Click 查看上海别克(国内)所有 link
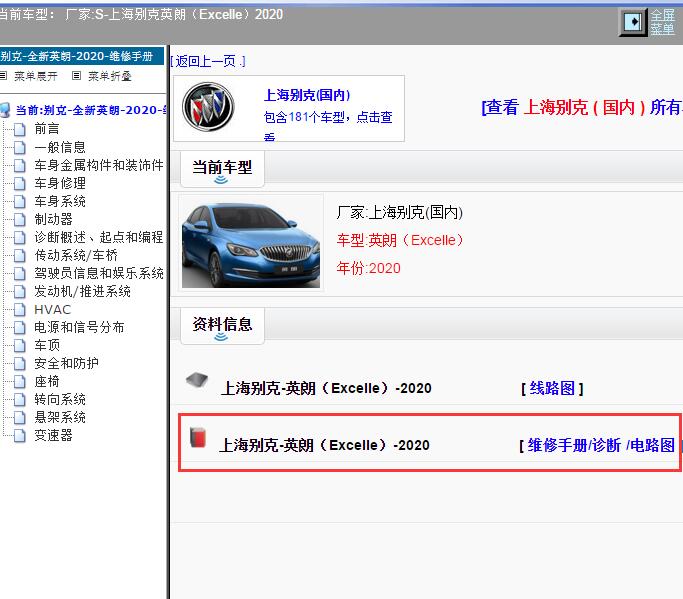The image size is (683, 599). (582, 107)
